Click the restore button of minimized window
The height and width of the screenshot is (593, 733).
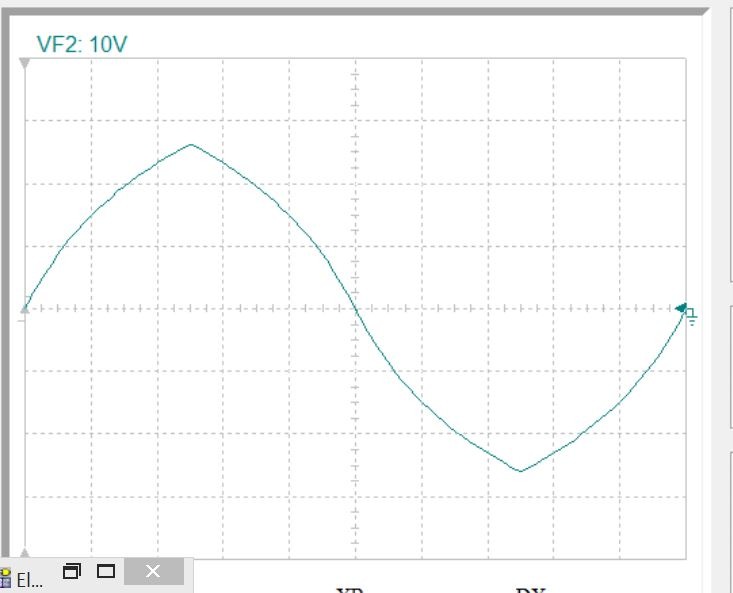(x=72, y=571)
